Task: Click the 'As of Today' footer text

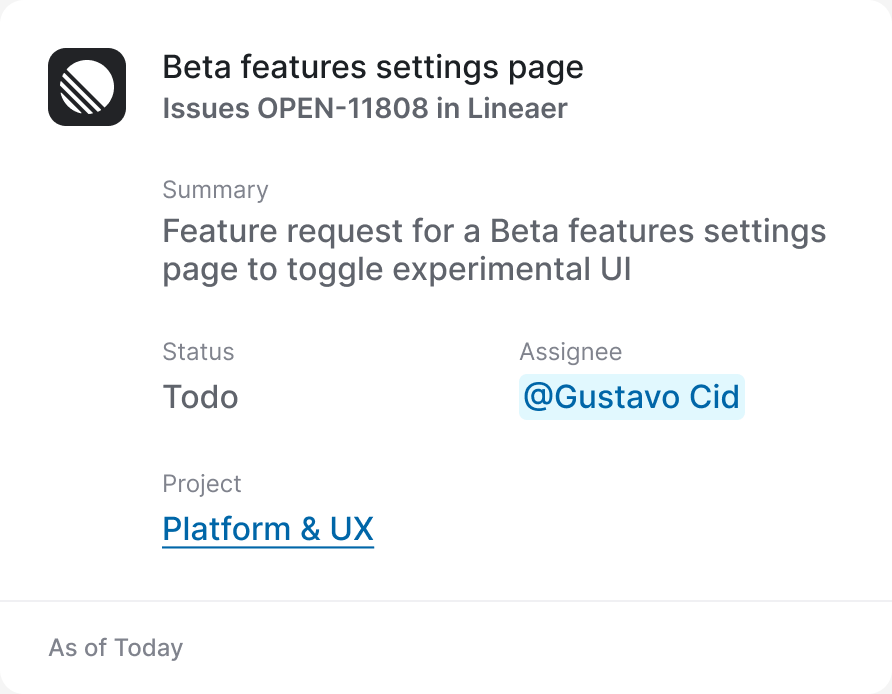Action: pyautogui.click(x=115, y=648)
